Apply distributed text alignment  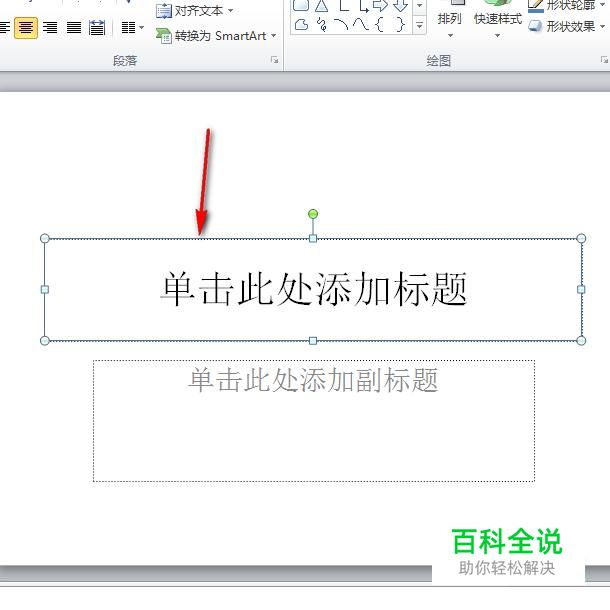[97, 28]
